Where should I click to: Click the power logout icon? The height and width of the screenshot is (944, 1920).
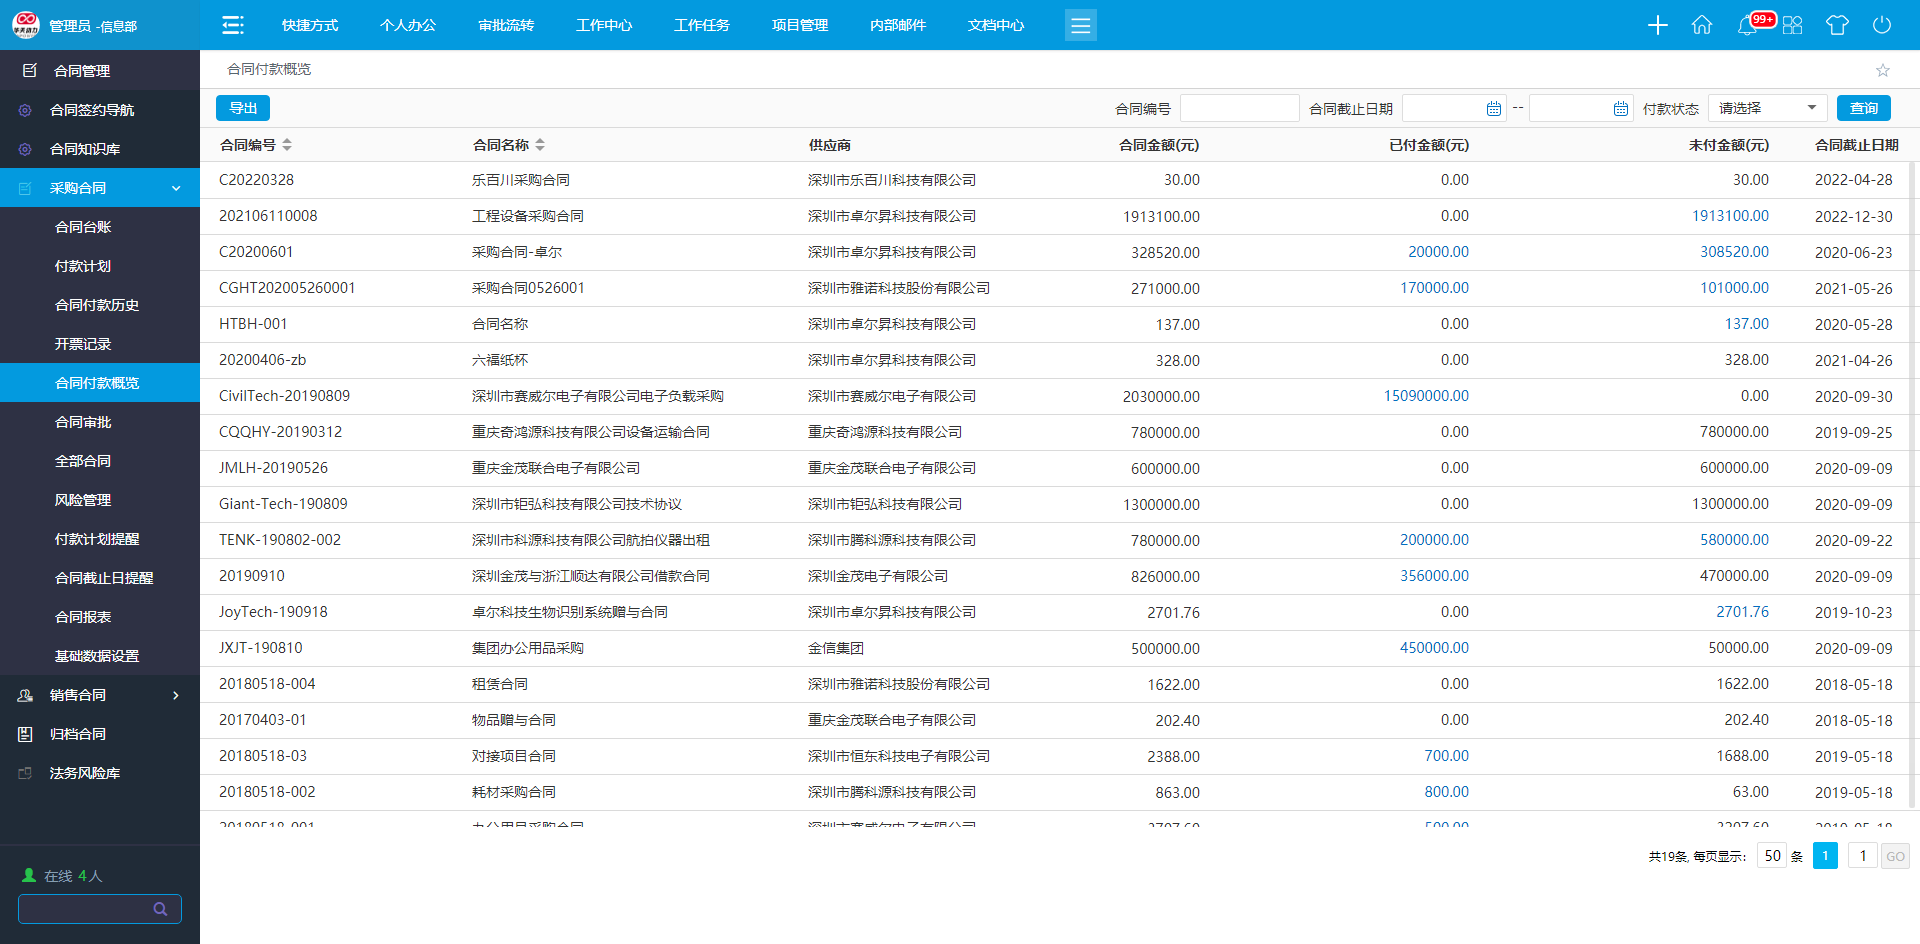tap(1882, 25)
